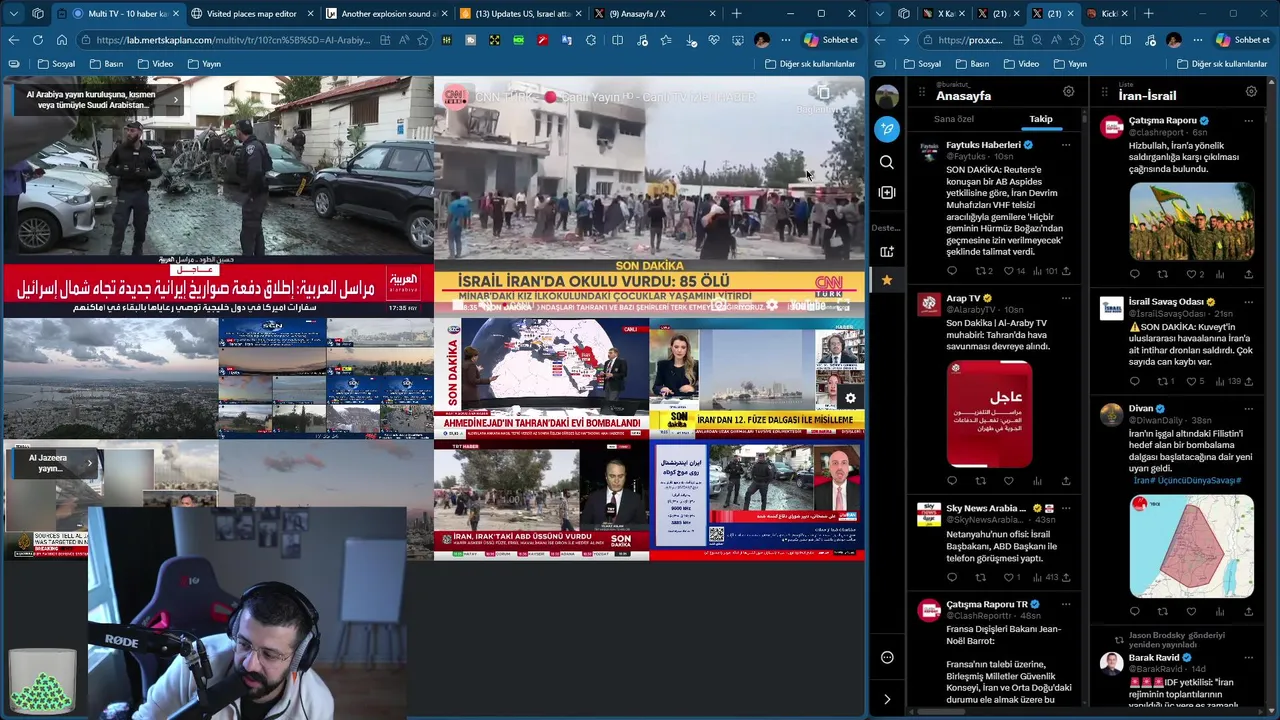Open İran-İsrail column settings gear
1280x720 pixels.
(x=1251, y=92)
